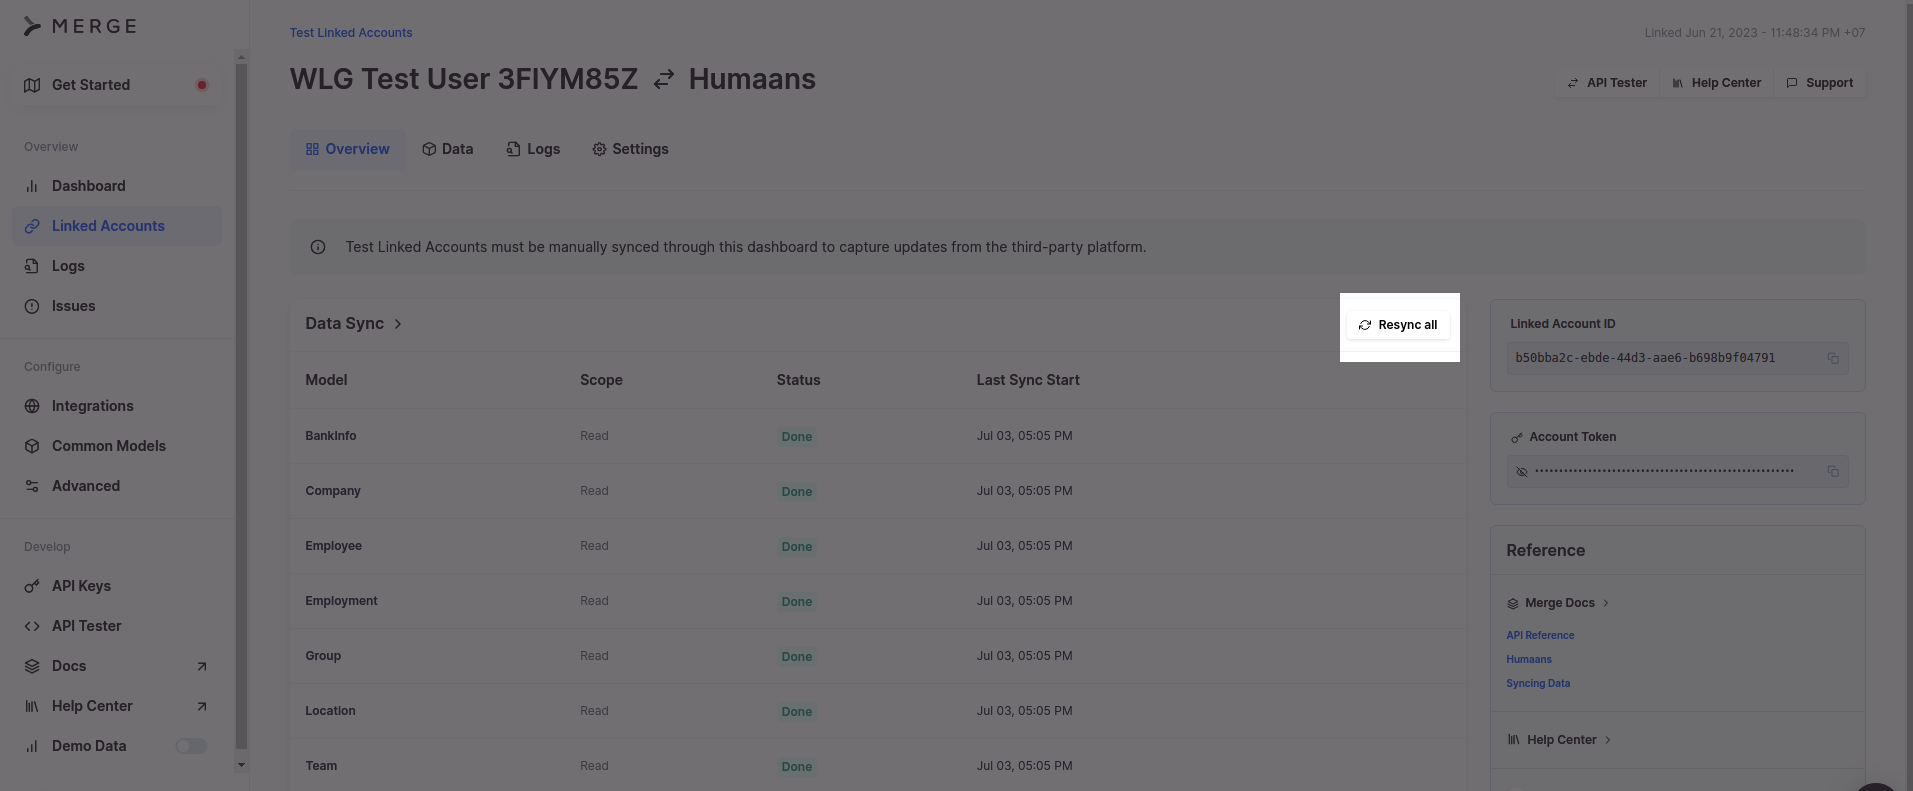Click the Status column header
1913x791 pixels.
pos(798,380)
